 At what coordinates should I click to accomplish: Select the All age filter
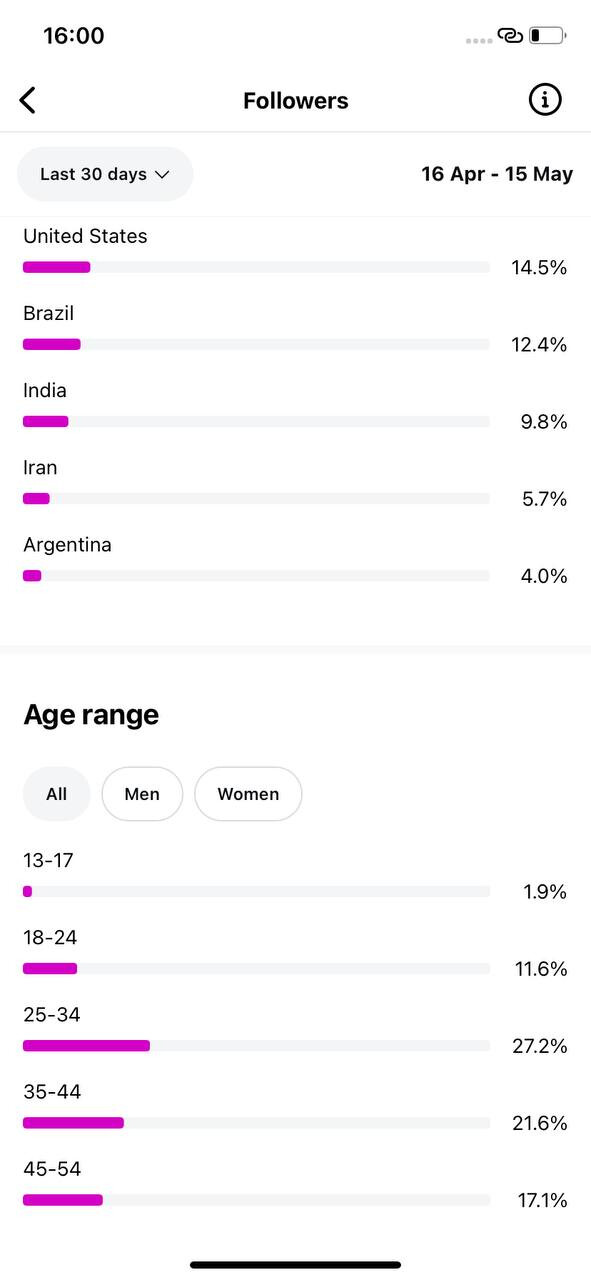[x=57, y=794]
